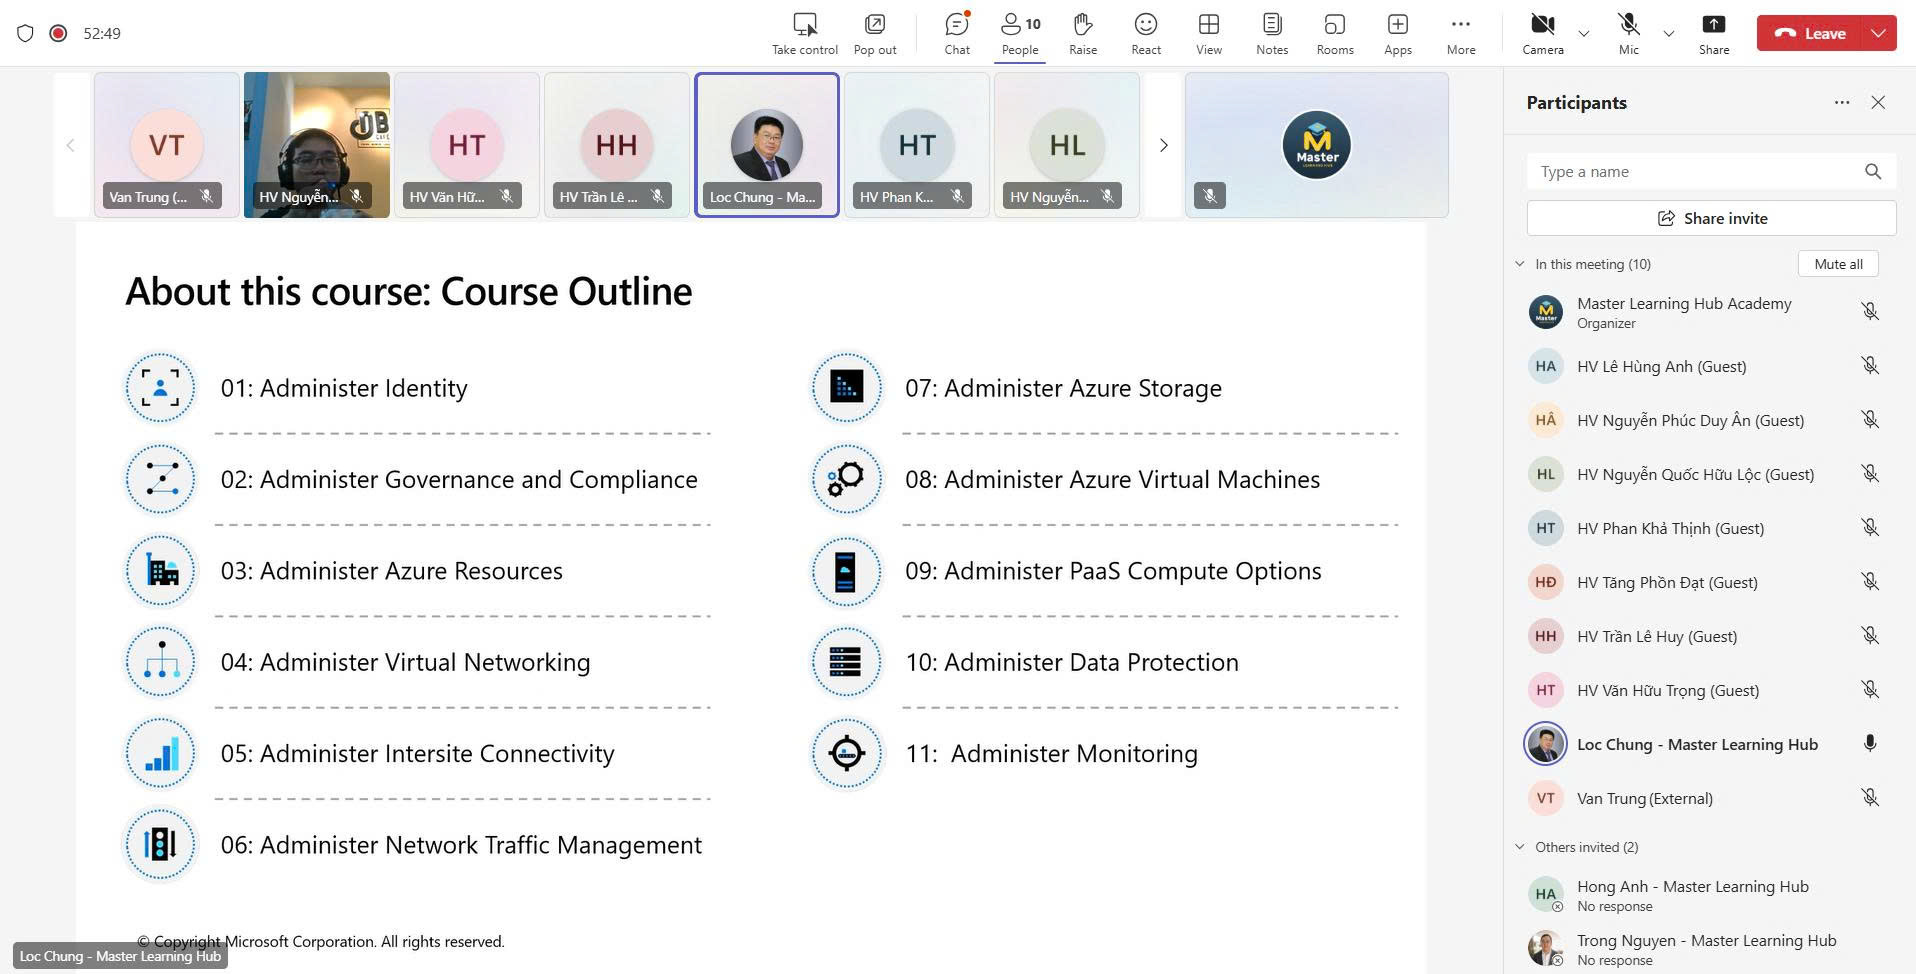Click '09: Administer PaaS Compute Options' text
Image resolution: width=1916 pixels, height=974 pixels.
[1113, 571]
